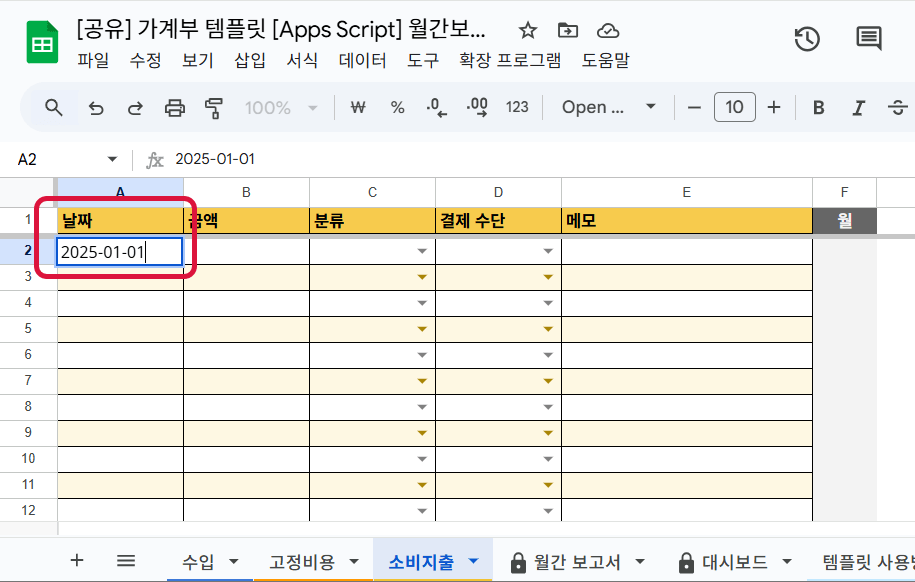915x582 pixels.
Task: Add a new sheet with plus button
Action: point(77,561)
